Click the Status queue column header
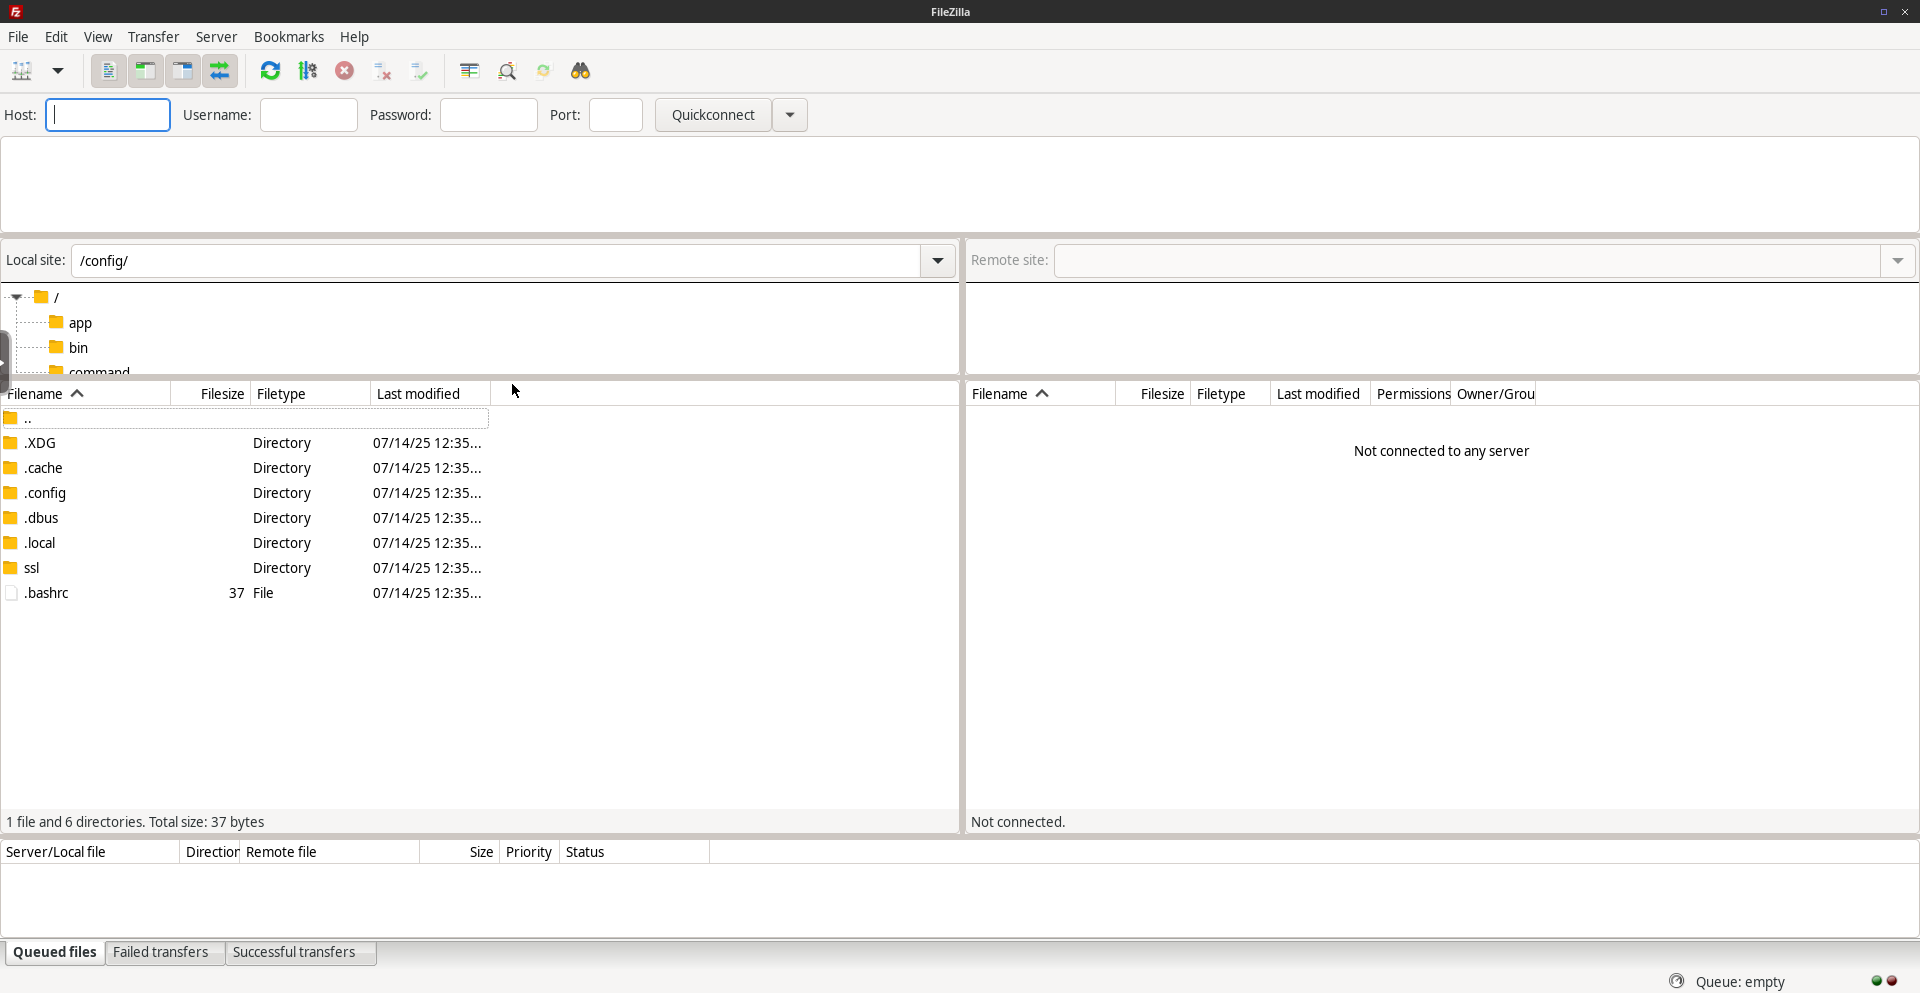This screenshot has width=1920, height=993. pos(634,852)
